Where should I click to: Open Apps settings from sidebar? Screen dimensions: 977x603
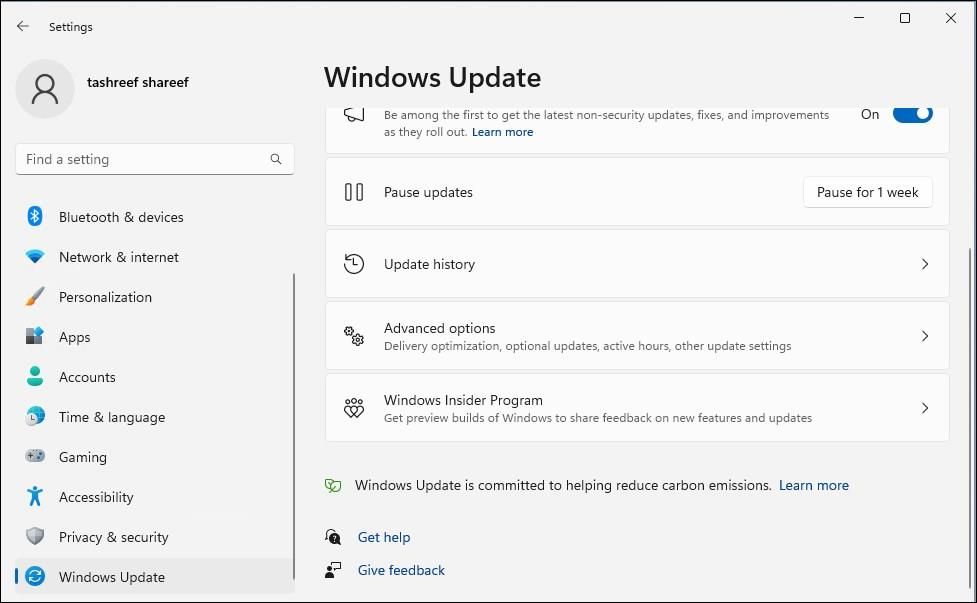[74, 337]
